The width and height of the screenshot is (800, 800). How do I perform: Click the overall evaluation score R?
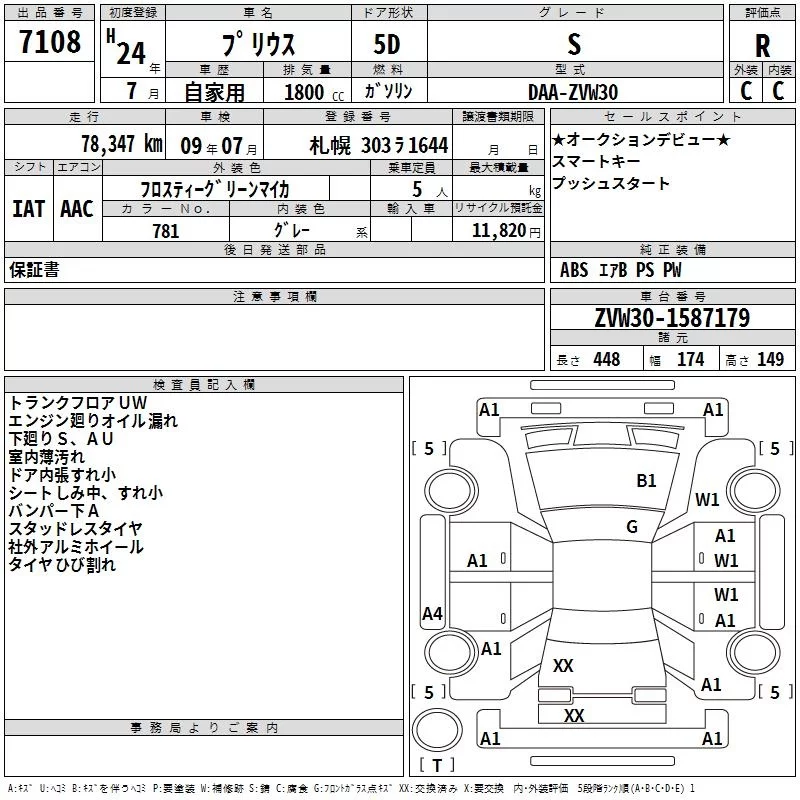(x=762, y=46)
